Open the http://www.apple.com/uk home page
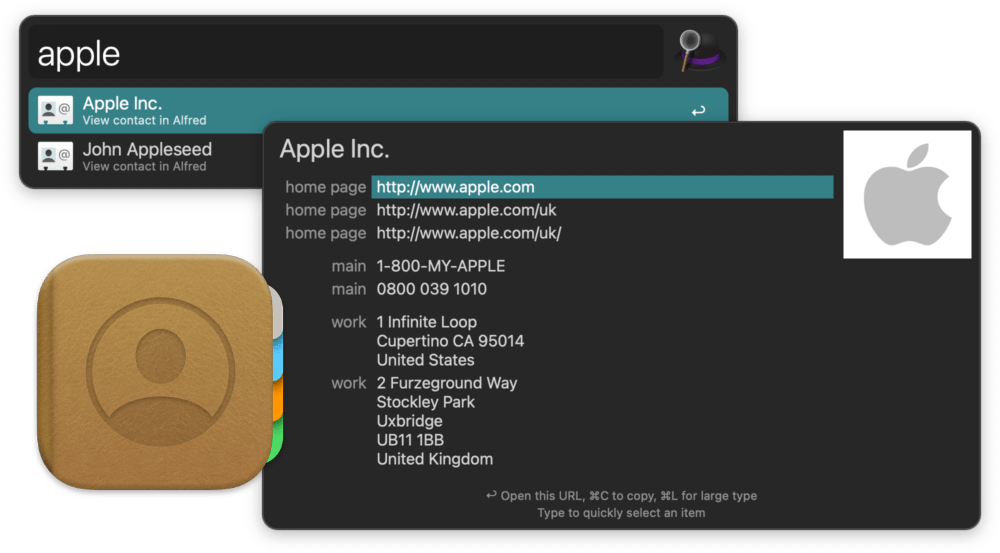This screenshot has width=1000, height=553. (466, 210)
